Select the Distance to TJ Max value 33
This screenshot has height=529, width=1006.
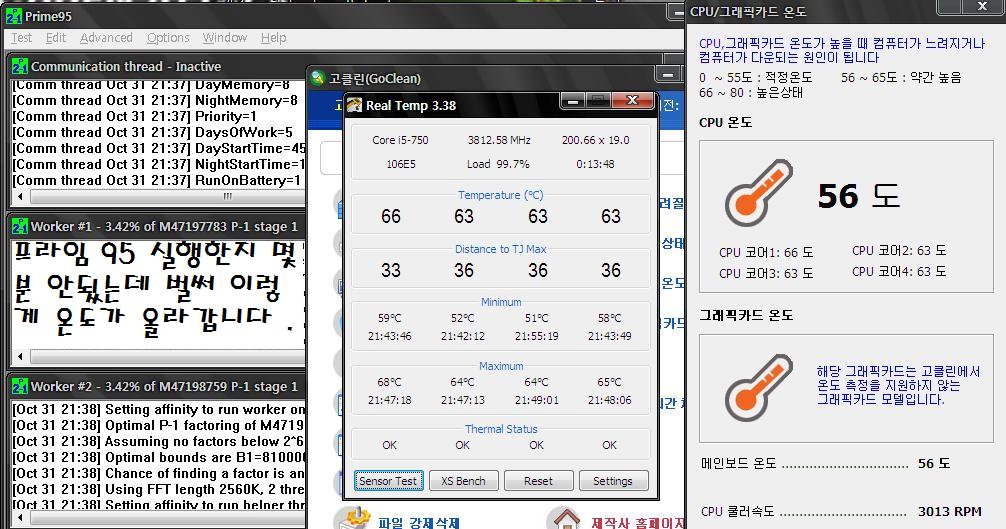pyautogui.click(x=391, y=271)
